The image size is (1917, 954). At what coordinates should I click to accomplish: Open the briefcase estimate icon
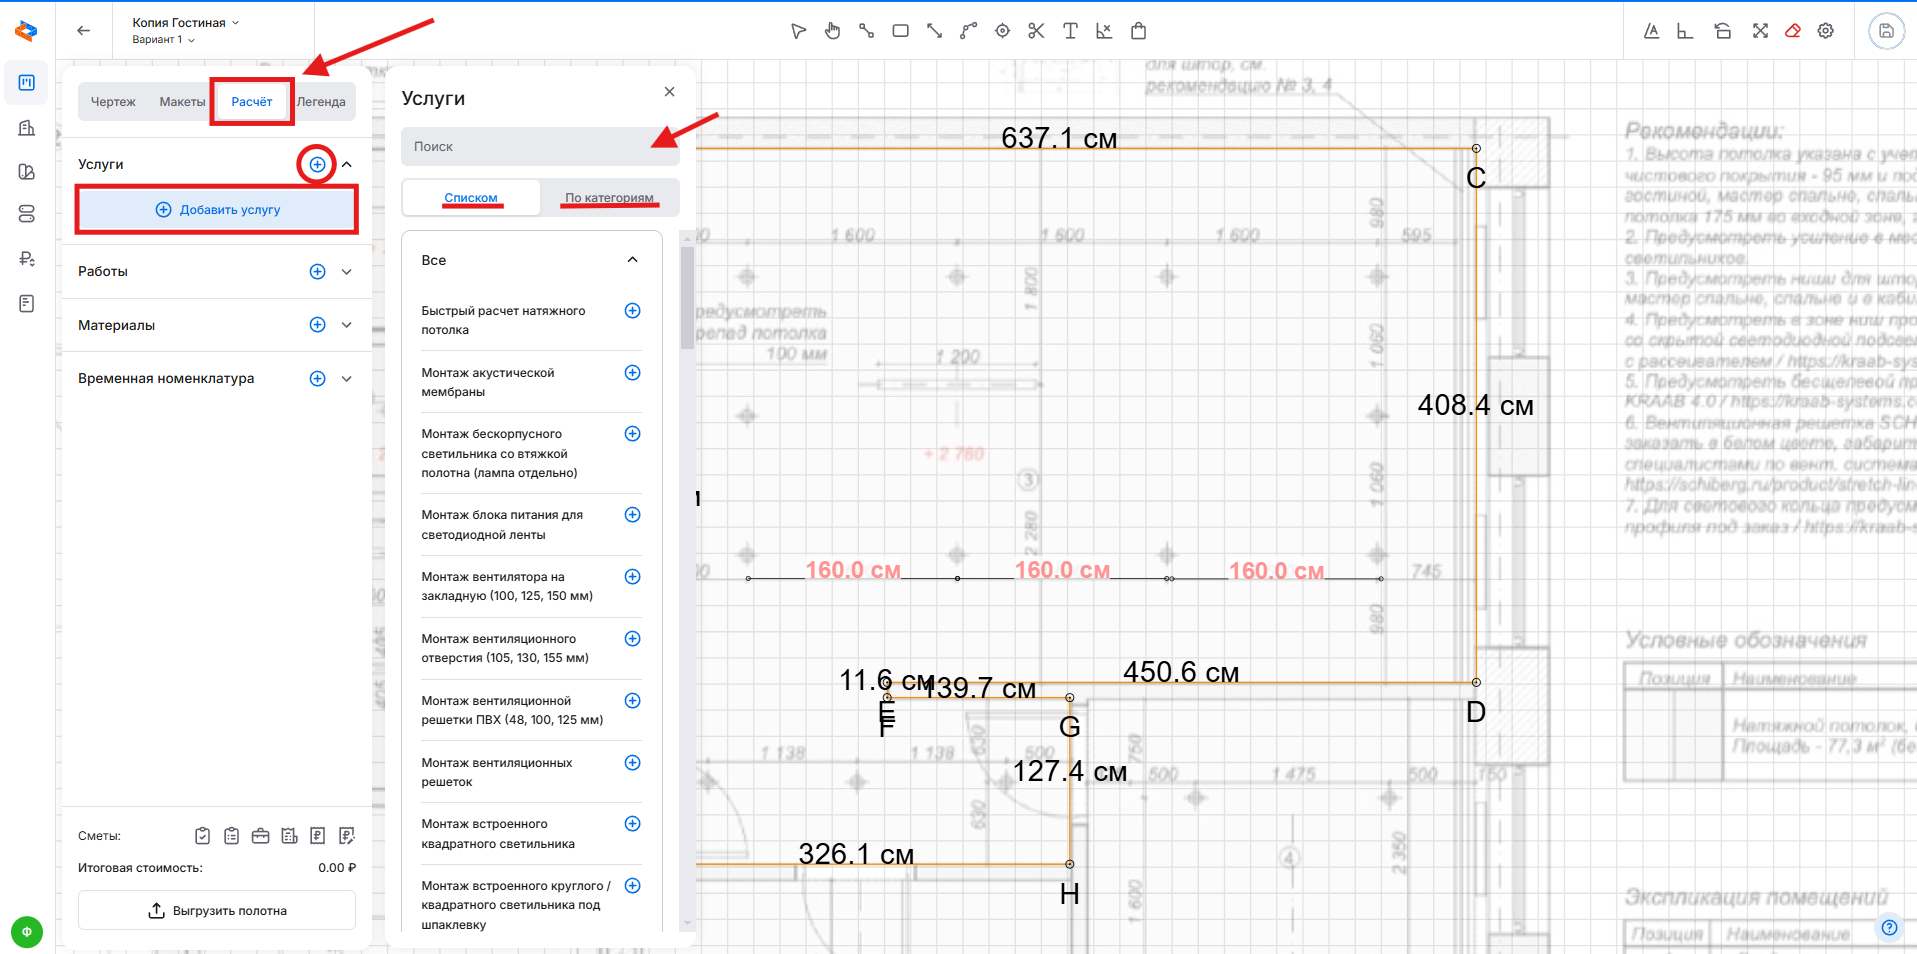(260, 836)
